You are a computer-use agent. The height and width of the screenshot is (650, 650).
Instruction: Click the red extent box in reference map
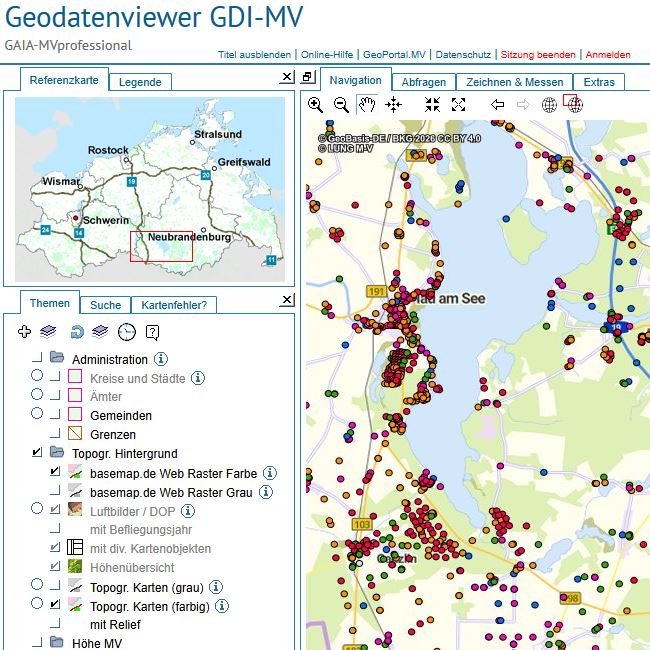[x=161, y=246]
